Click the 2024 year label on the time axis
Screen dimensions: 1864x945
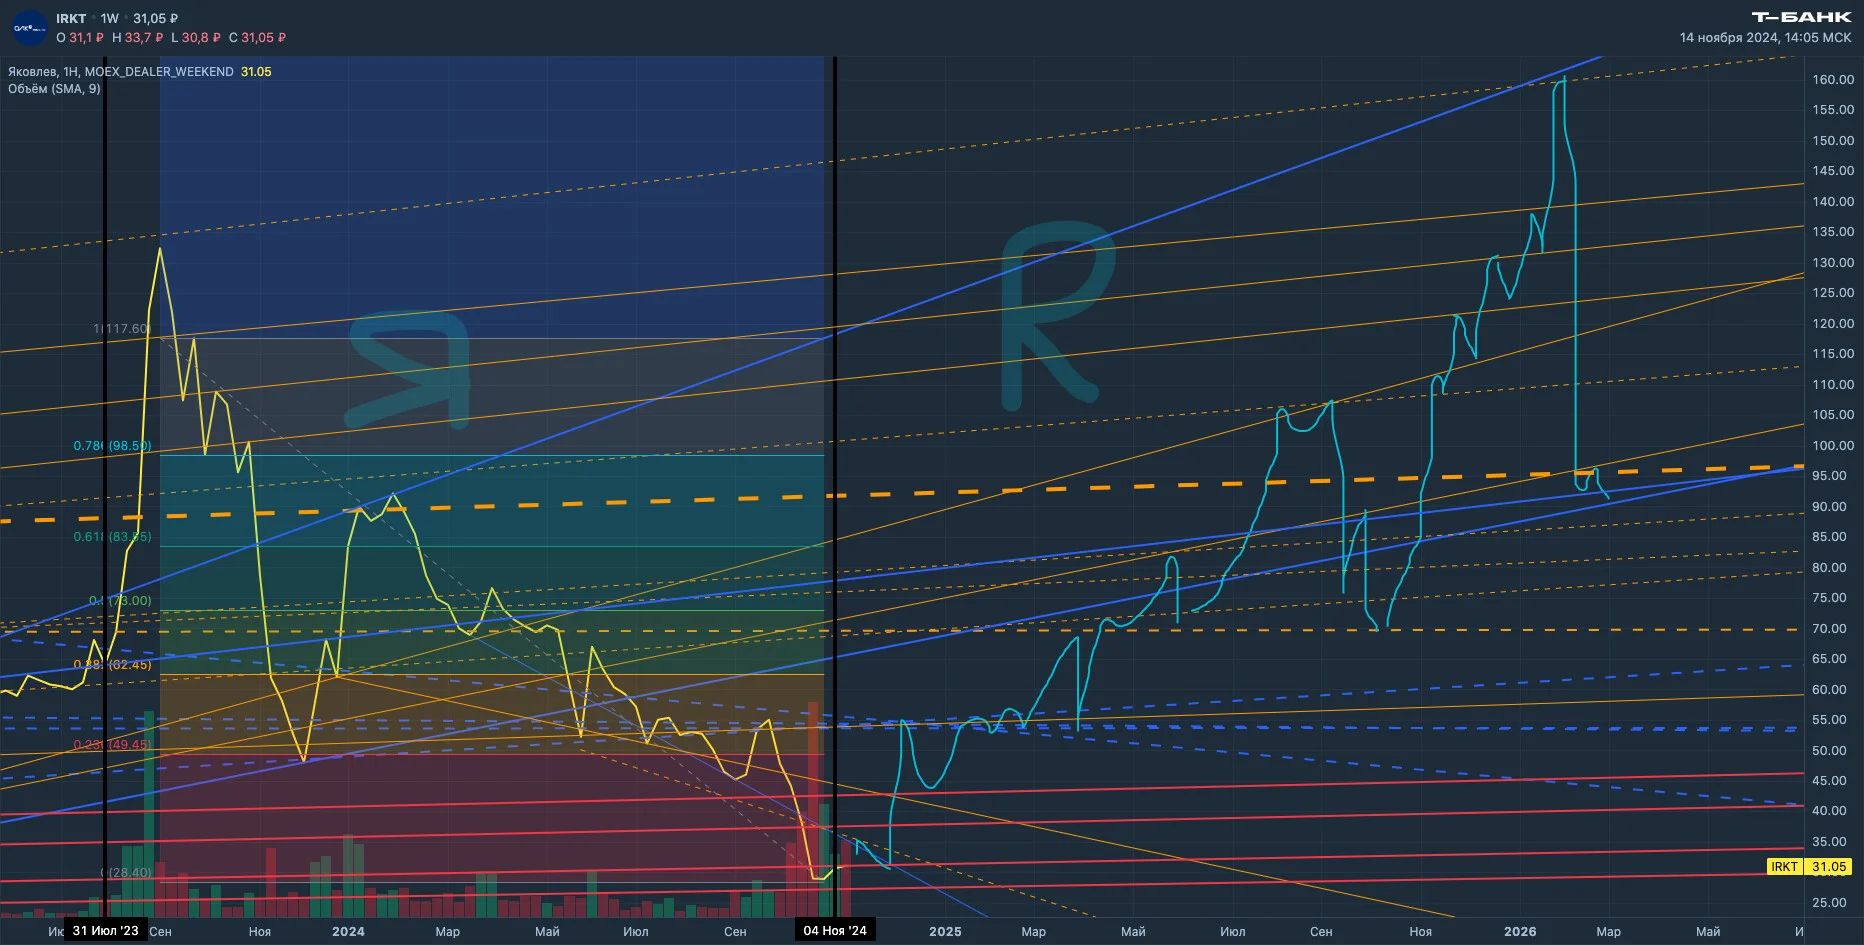coord(348,931)
